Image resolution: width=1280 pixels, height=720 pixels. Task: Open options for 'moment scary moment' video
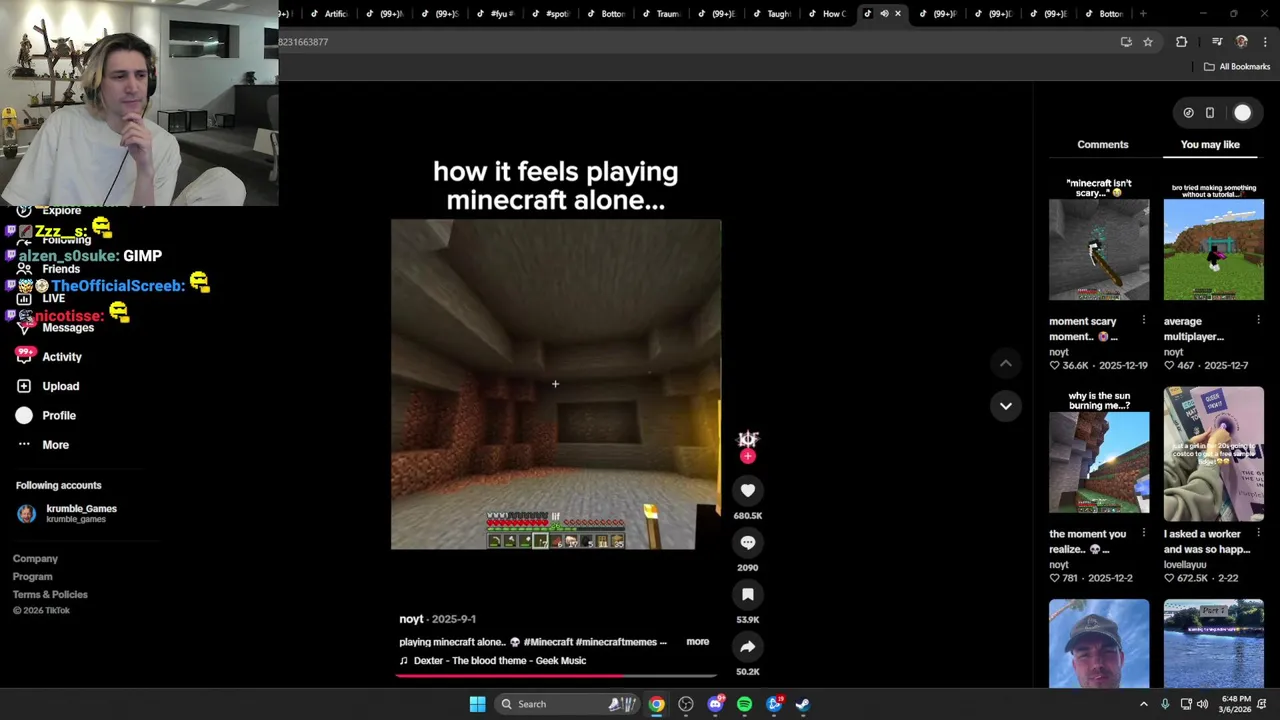pyautogui.click(x=1144, y=321)
